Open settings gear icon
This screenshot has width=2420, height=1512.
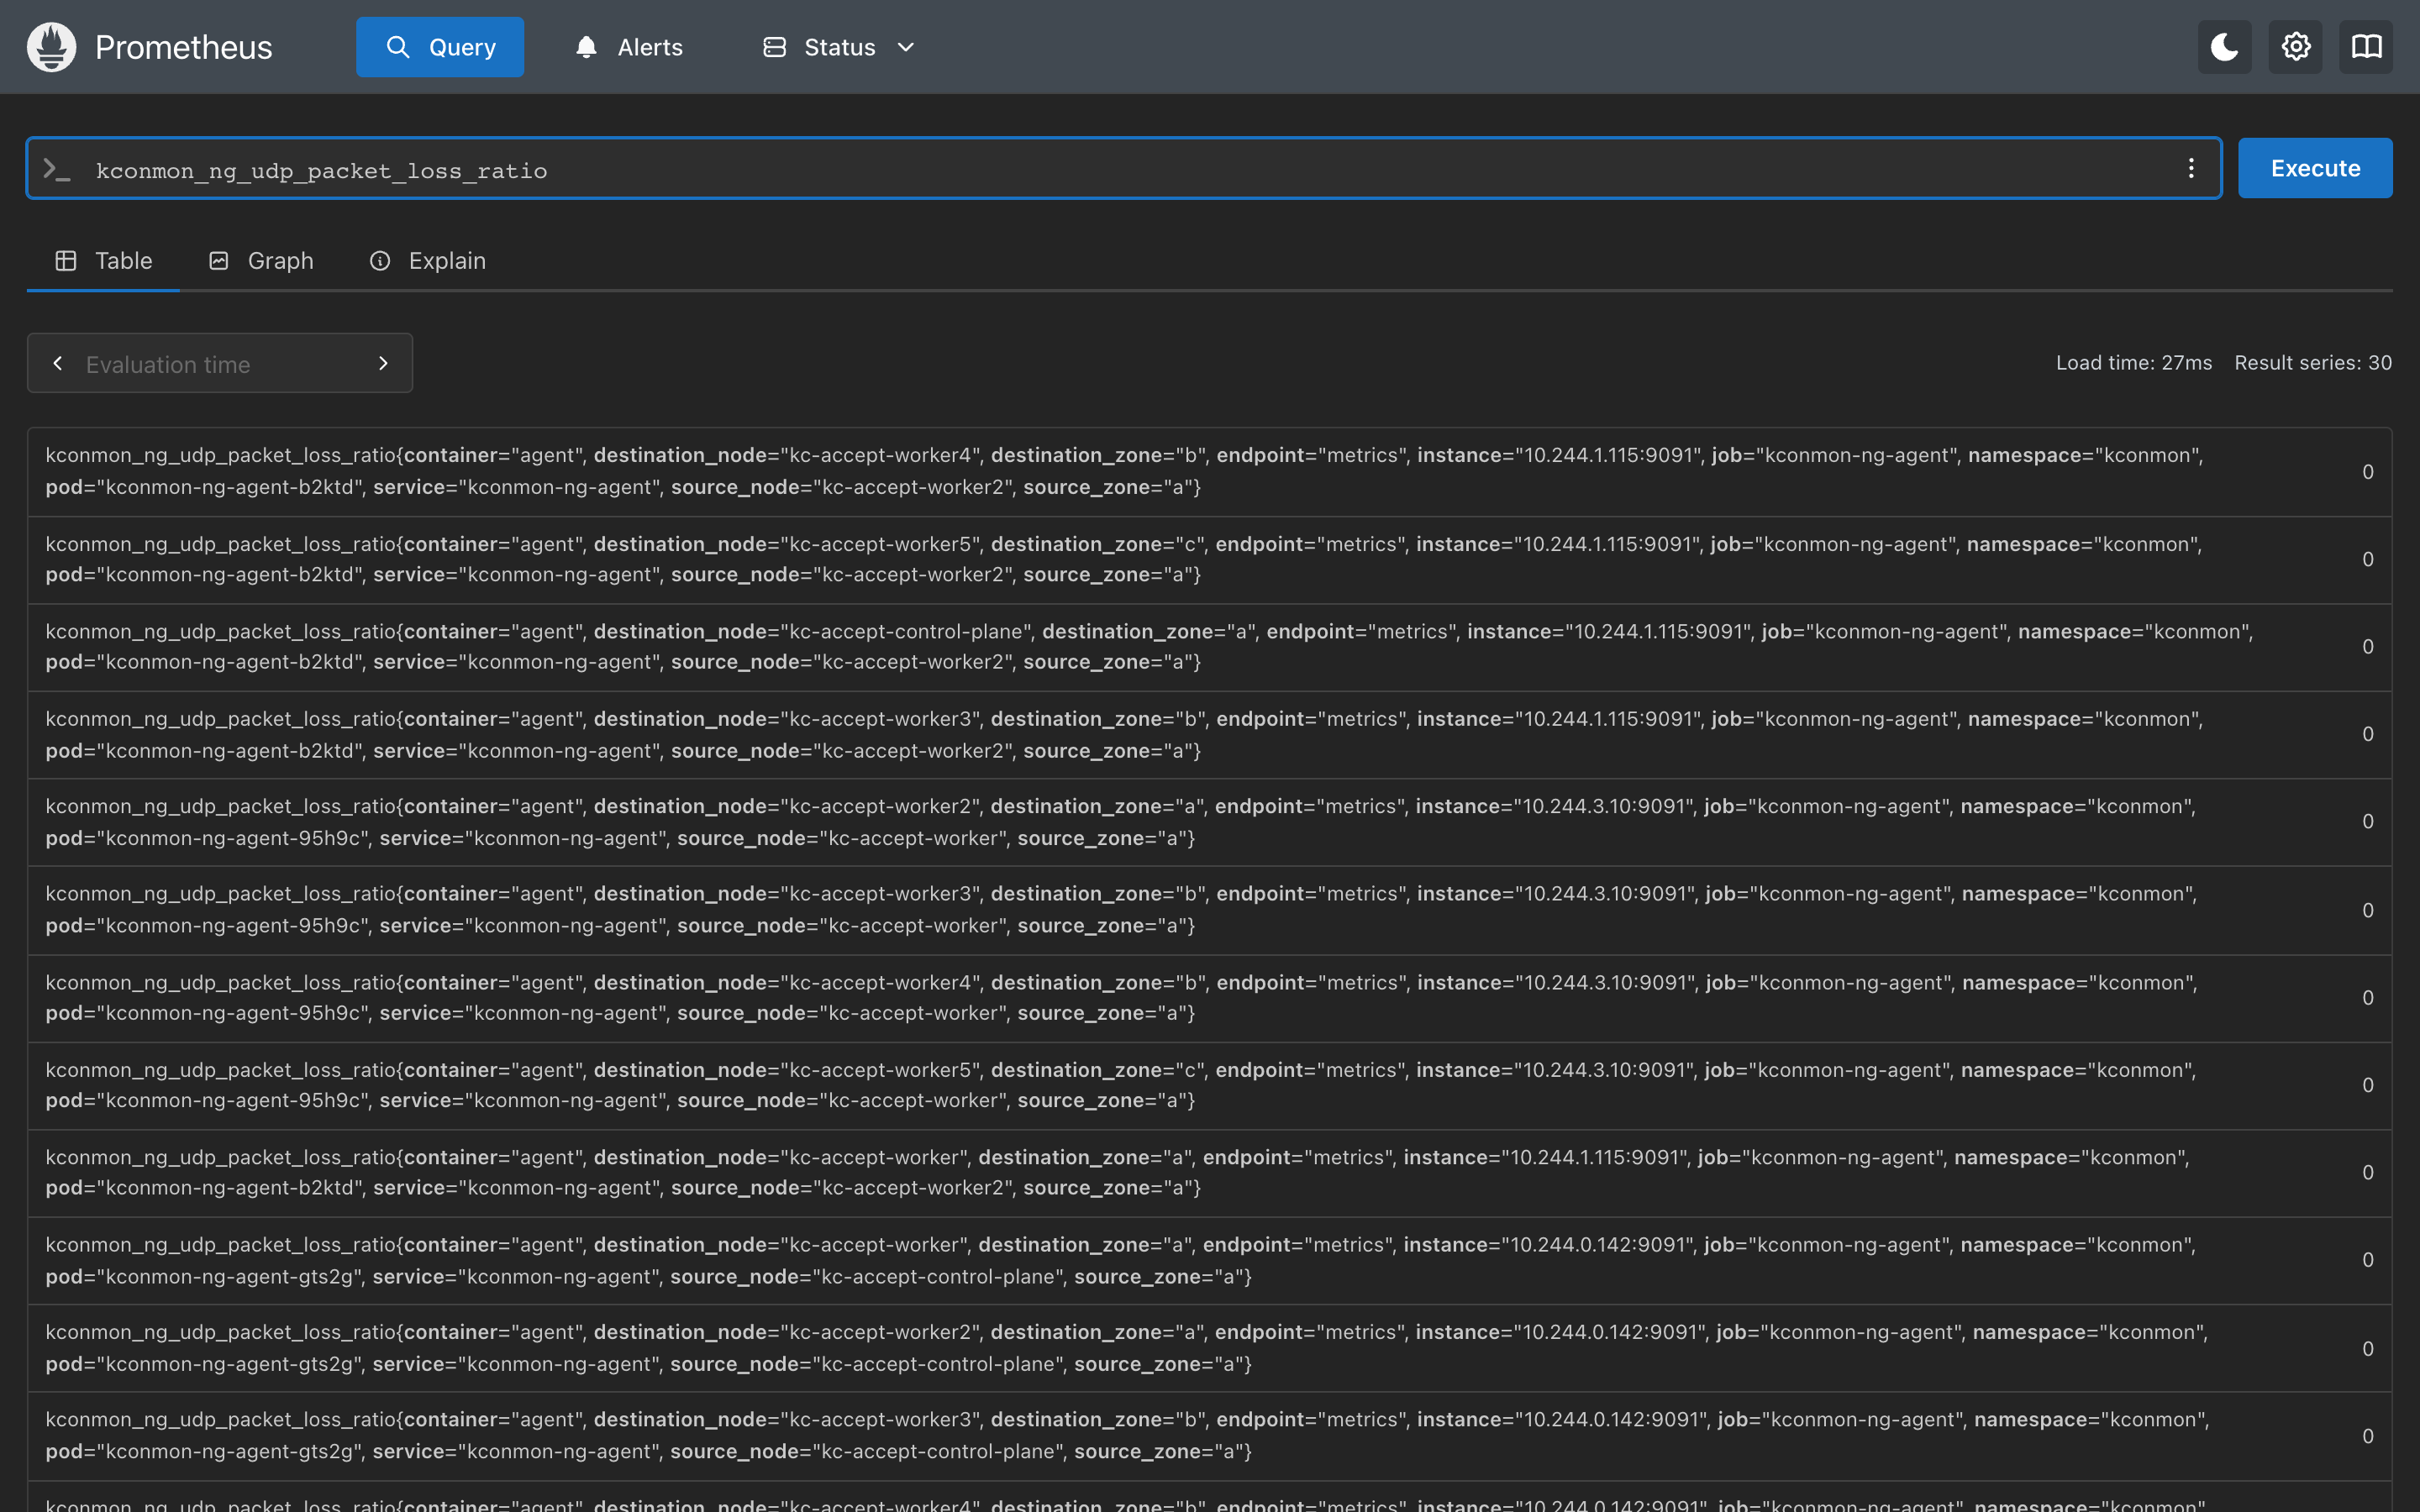[x=2295, y=47]
